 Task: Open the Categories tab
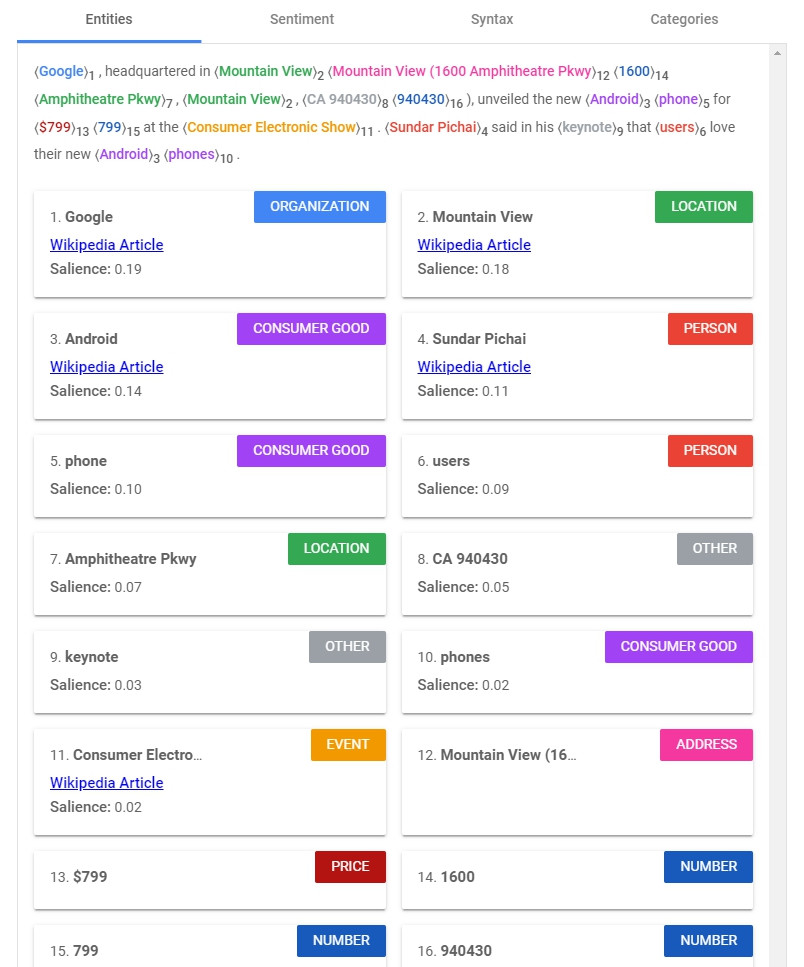684,20
